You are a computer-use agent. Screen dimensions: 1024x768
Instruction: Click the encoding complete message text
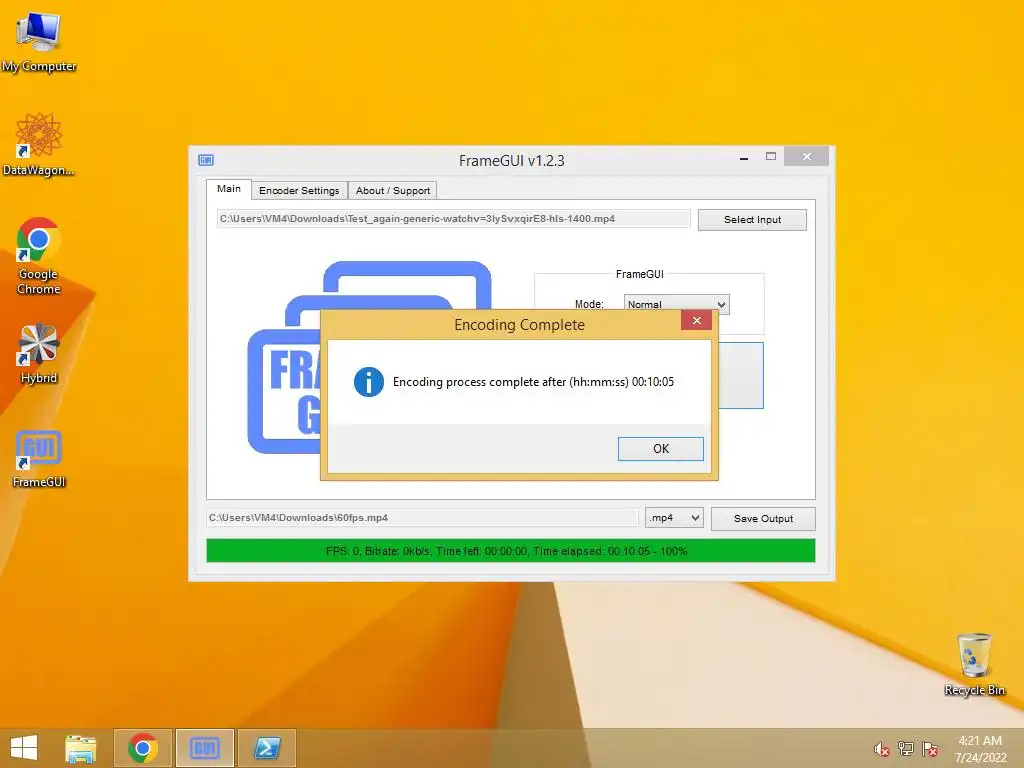(x=533, y=382)
